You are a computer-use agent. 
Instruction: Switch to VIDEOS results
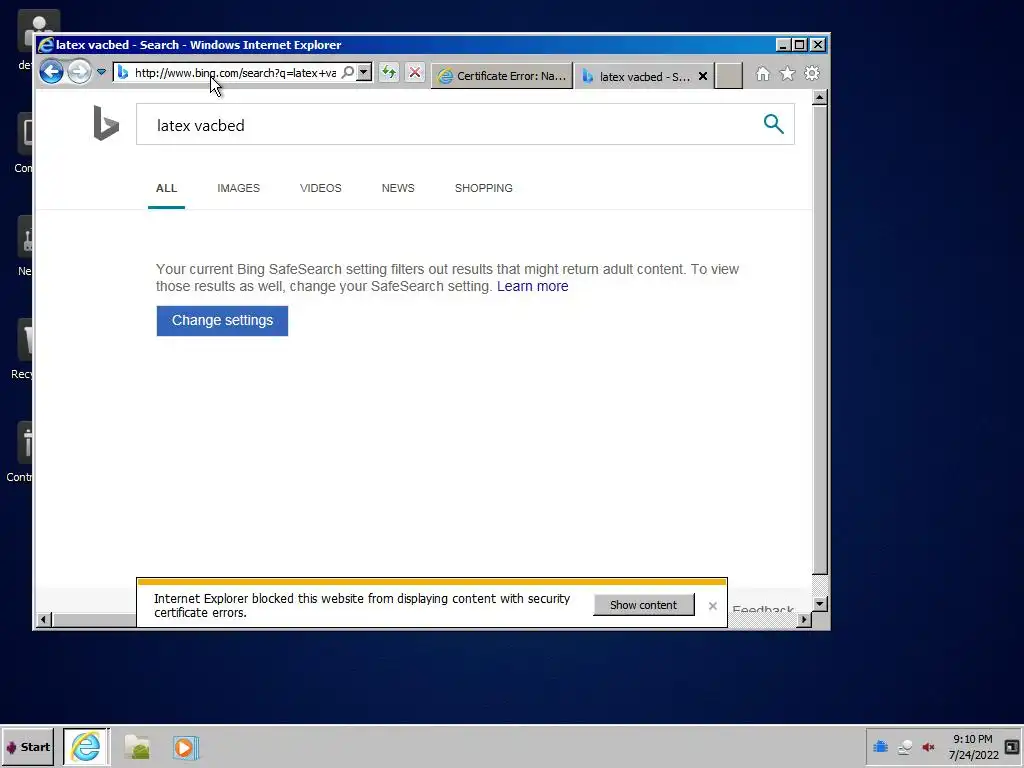(321, 188)
